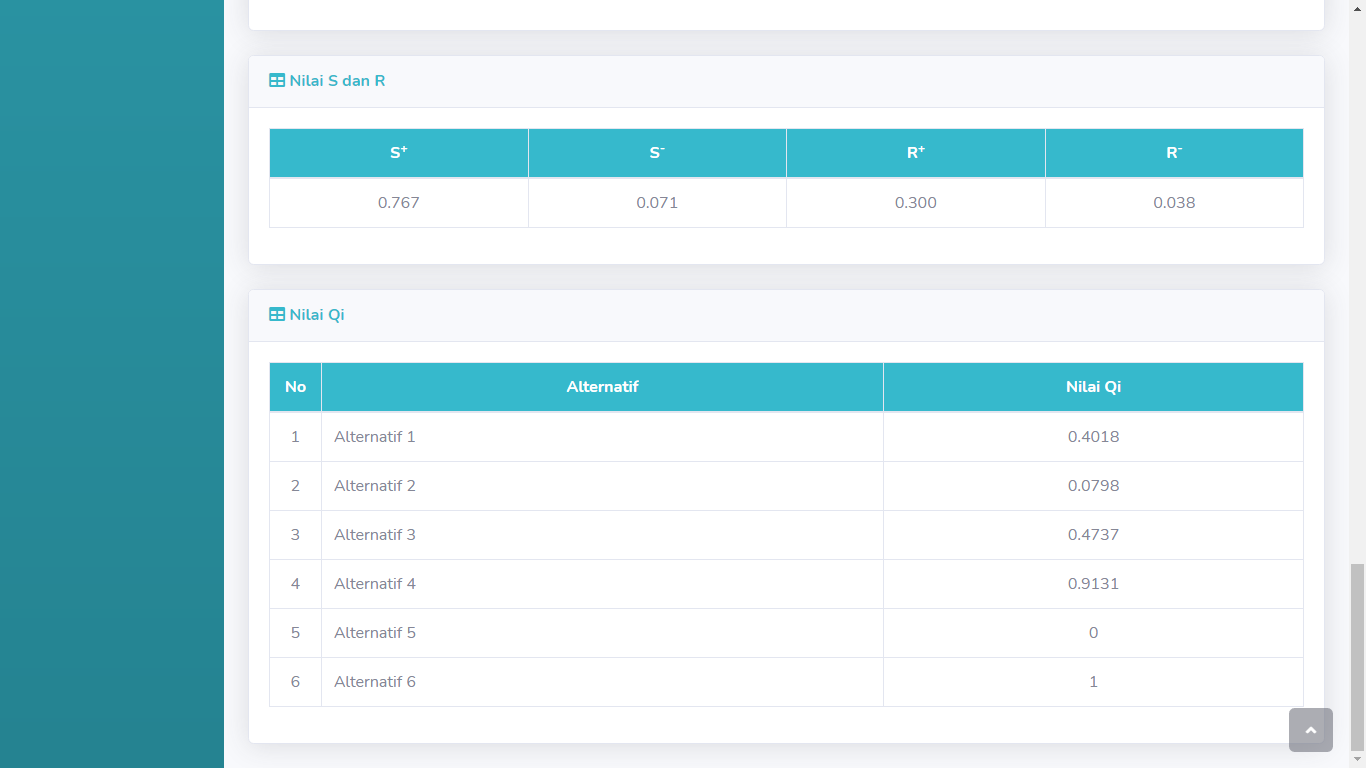Click the Qi value 1 for Alternatif 6
The width and height of the screenshot is (1366, 768).
tap(1093, 681)
